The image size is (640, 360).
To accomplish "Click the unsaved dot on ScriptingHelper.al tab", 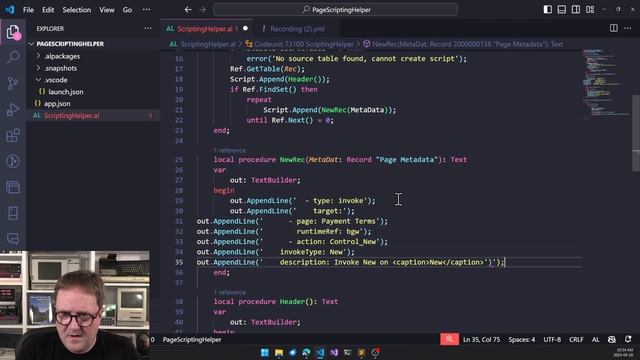I will tap(245, 29).
